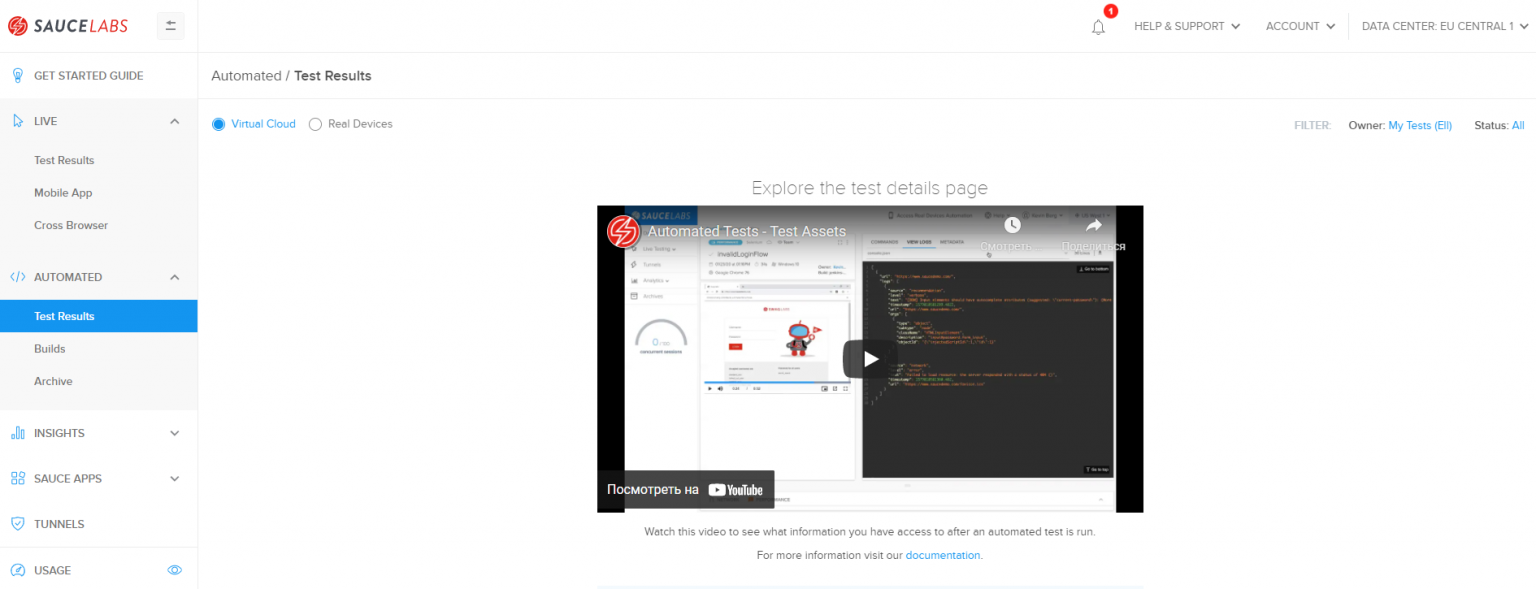Image resolution: width=1536 pixels, height=589 pixels.
Task: Select the Virtual Cloud radio button
Action: 217,123
